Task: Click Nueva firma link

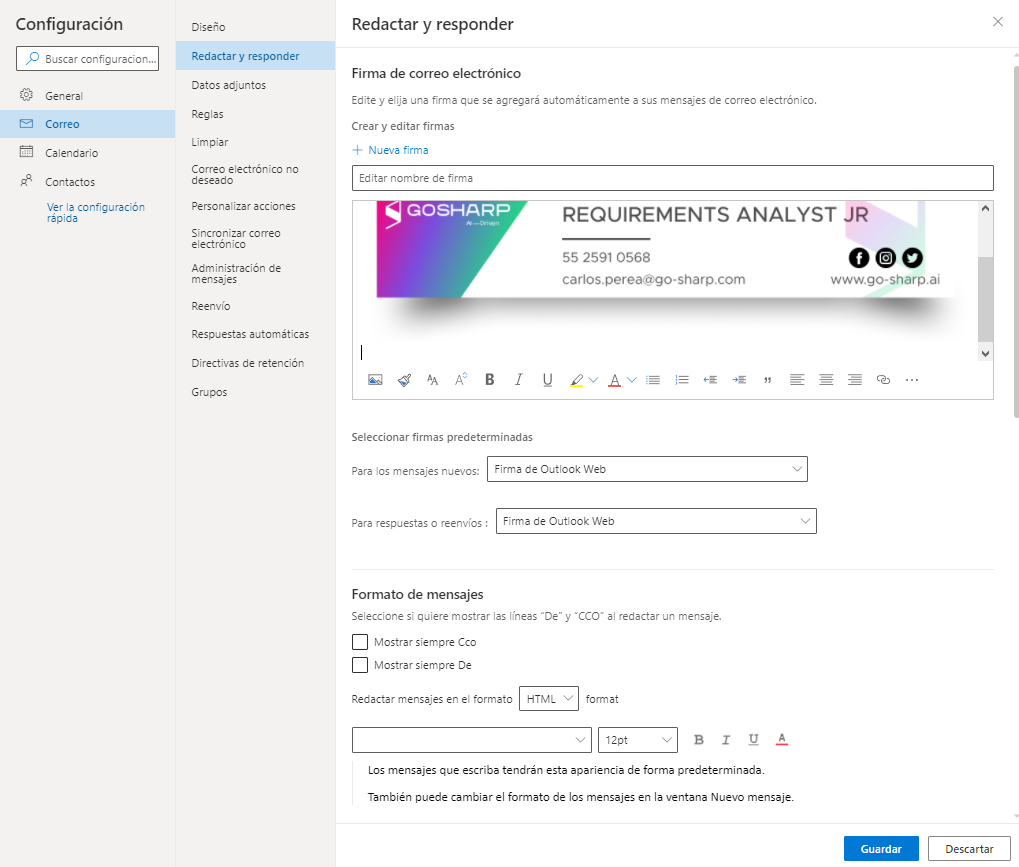Action: point(391,150)
